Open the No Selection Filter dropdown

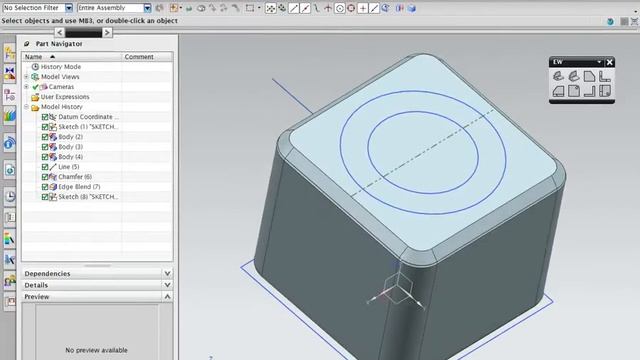tap(69, 8)
